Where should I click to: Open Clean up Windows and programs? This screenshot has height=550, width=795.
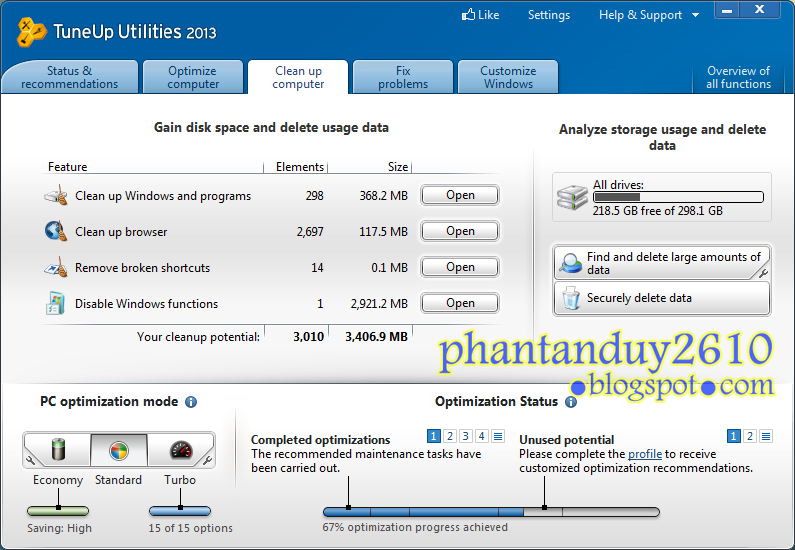point(460,195)
